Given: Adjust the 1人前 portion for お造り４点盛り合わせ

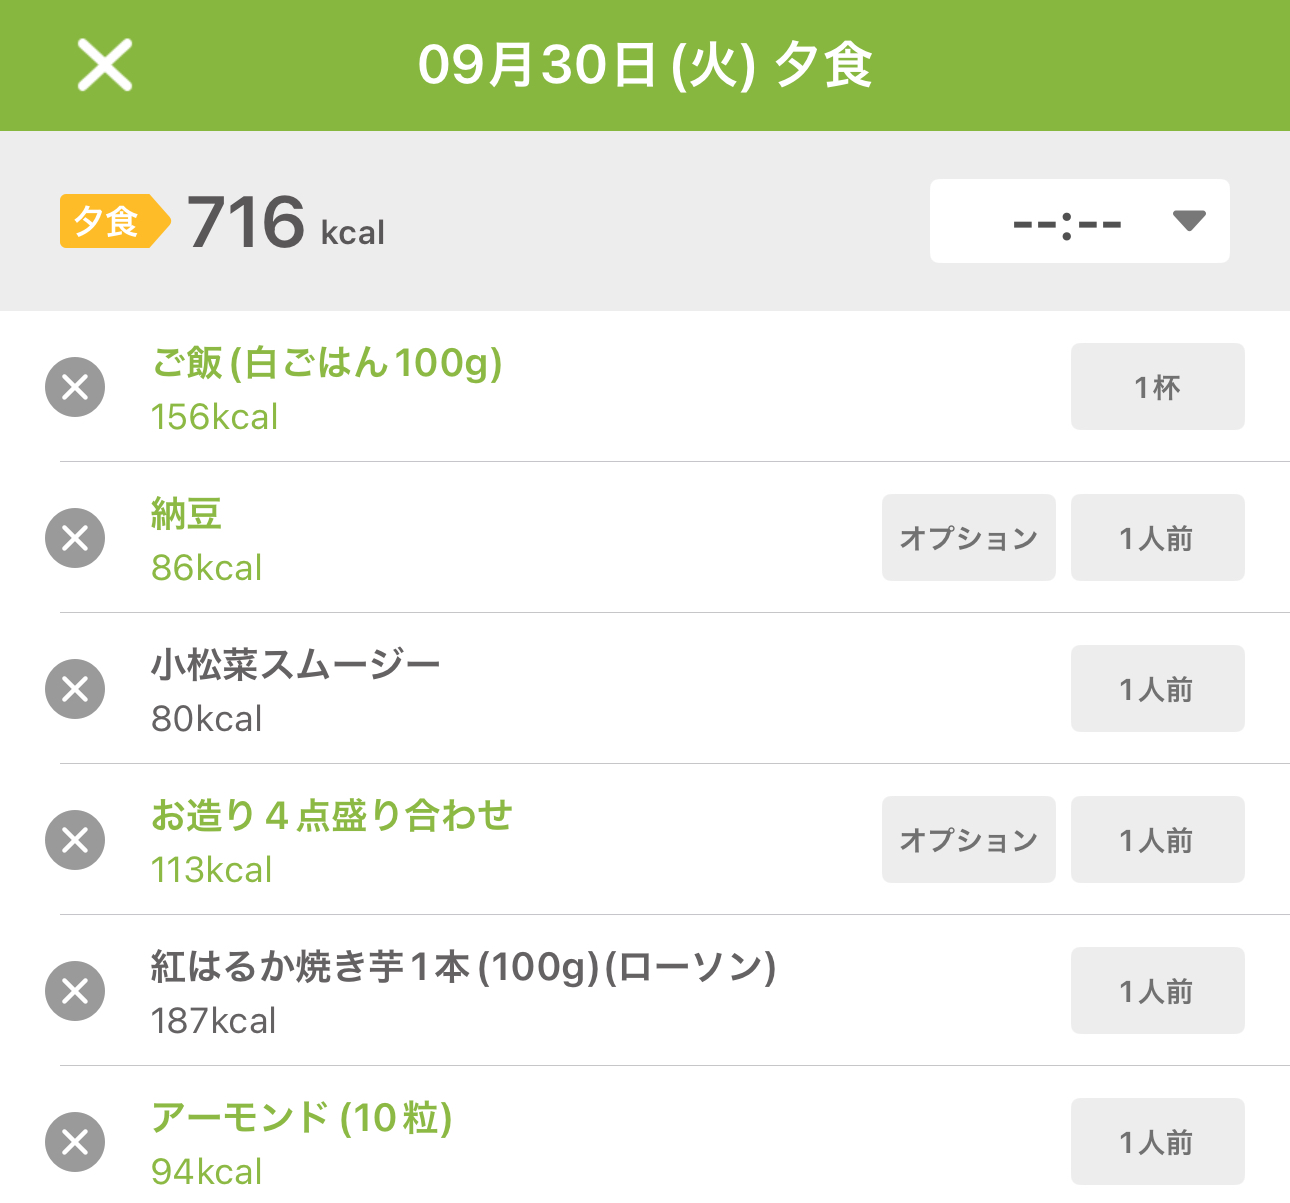Looking at the screenshot, I should coord(1157,840).
